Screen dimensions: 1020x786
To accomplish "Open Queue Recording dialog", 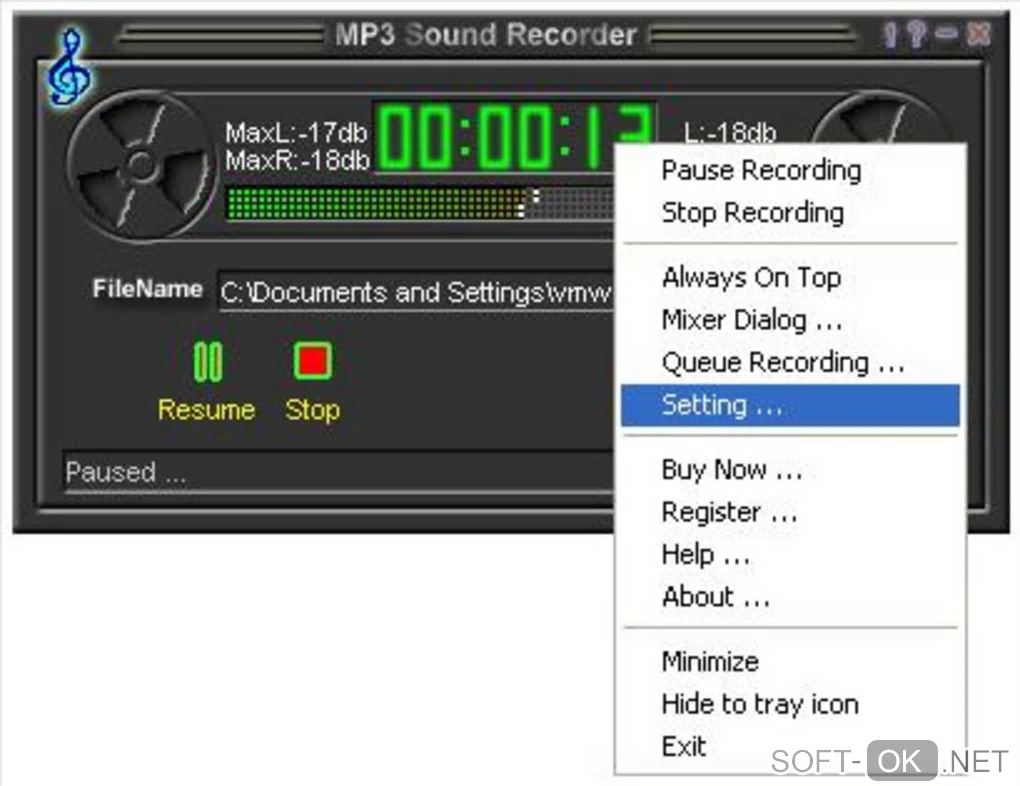I will coord(790,362).
